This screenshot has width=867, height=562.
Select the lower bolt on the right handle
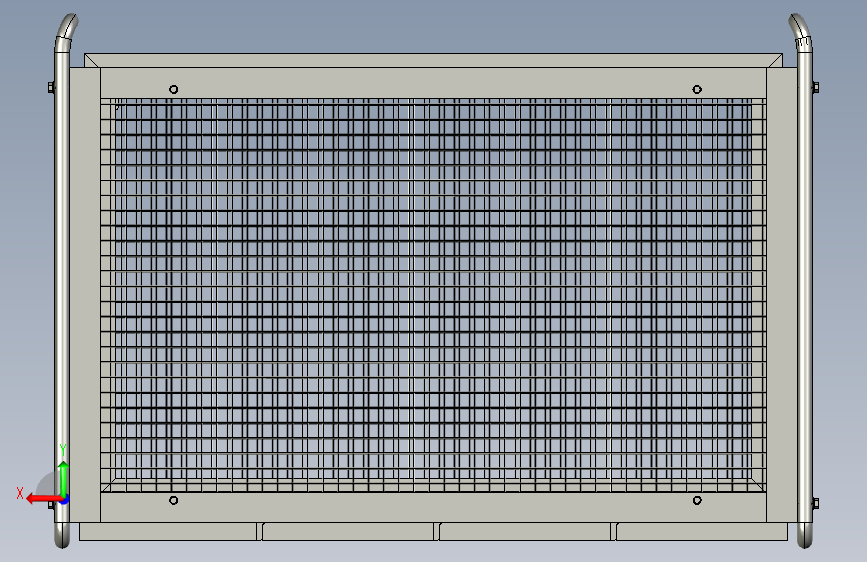click(x=816, y=503)
